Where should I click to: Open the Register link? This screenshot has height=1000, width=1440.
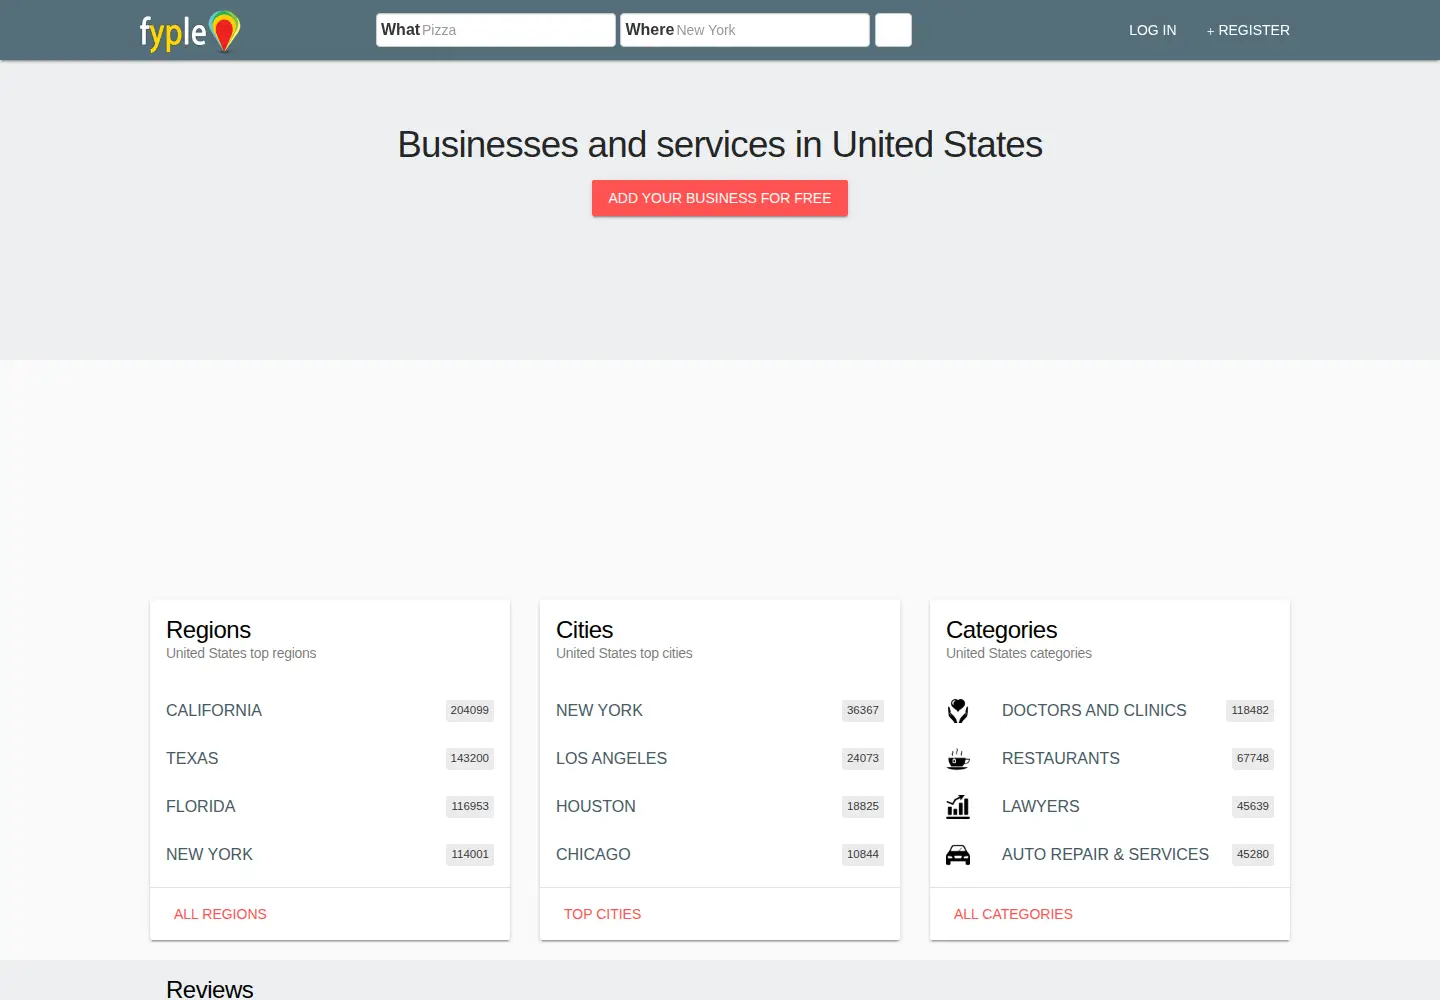point(1248,30)
